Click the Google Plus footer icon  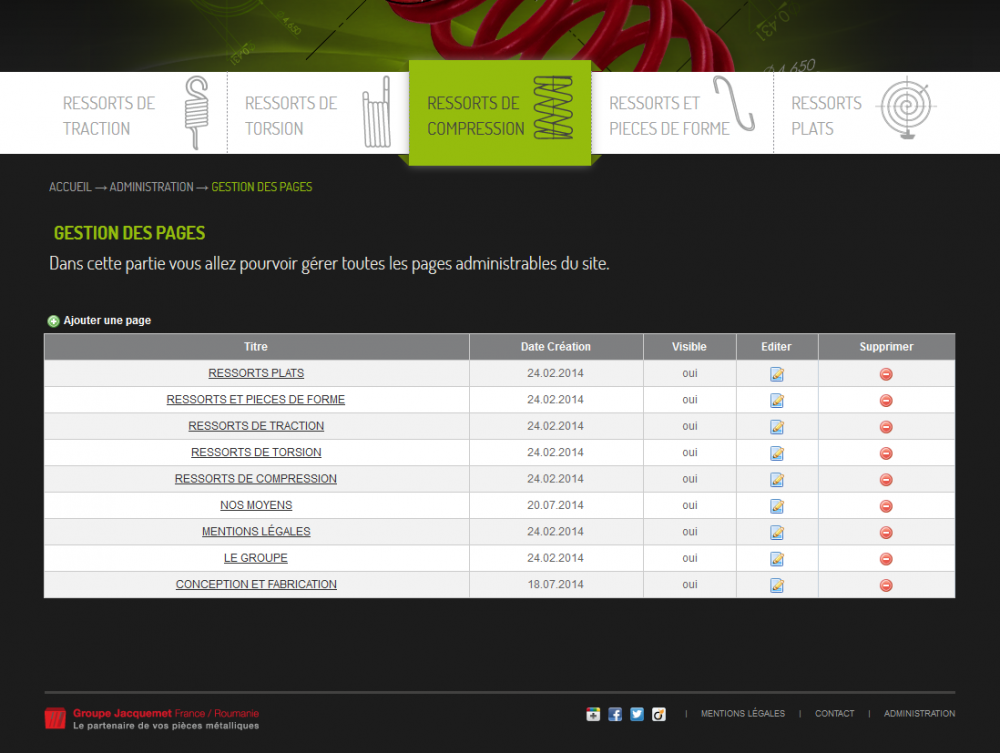tap(593, 714)
